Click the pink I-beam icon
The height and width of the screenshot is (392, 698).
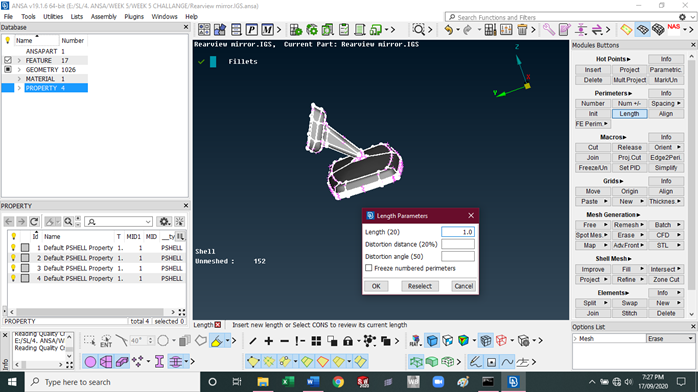click(159, 362)
